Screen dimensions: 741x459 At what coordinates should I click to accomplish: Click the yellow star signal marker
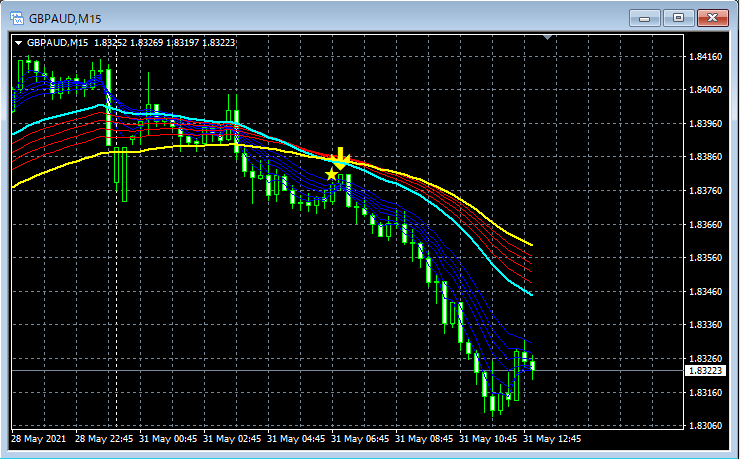tap(332, 174)
